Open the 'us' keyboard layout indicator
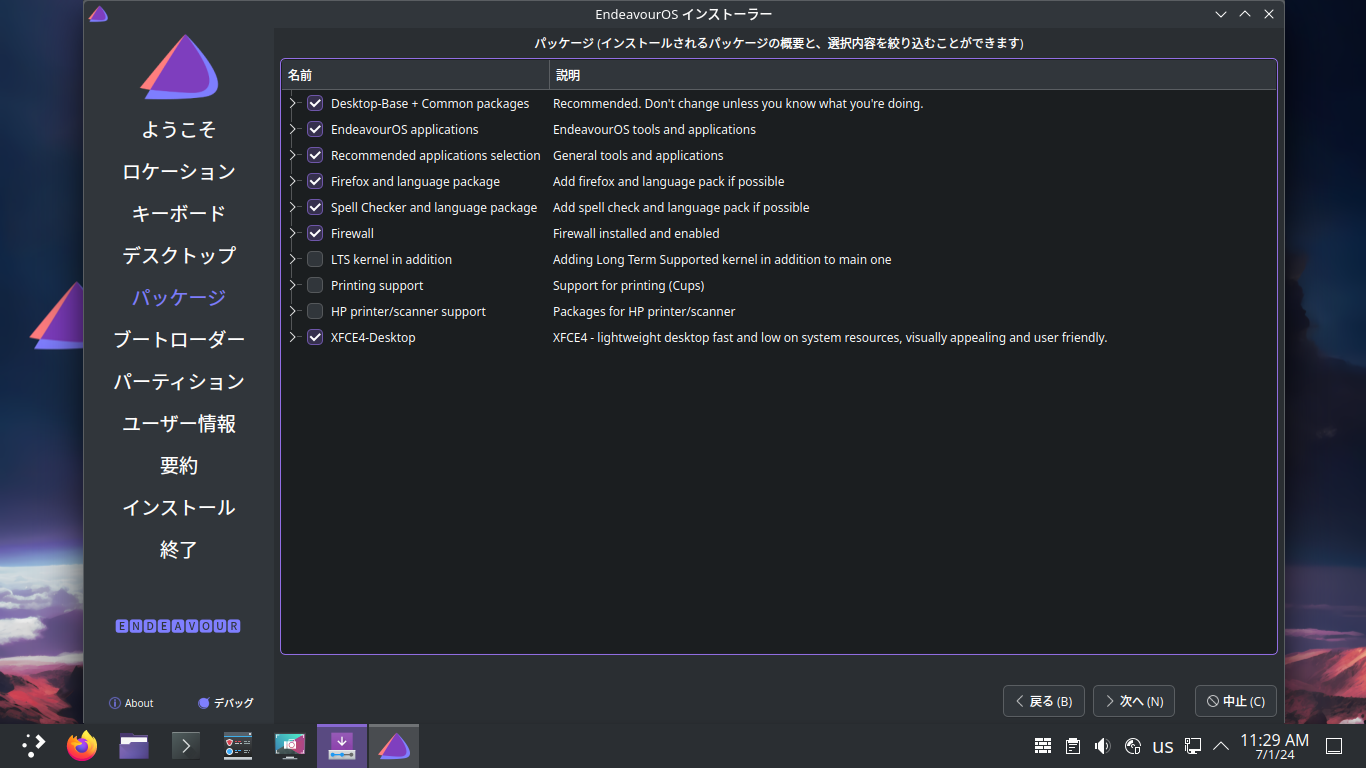Screen dimensions: 1366x768 pos(1163,746)
